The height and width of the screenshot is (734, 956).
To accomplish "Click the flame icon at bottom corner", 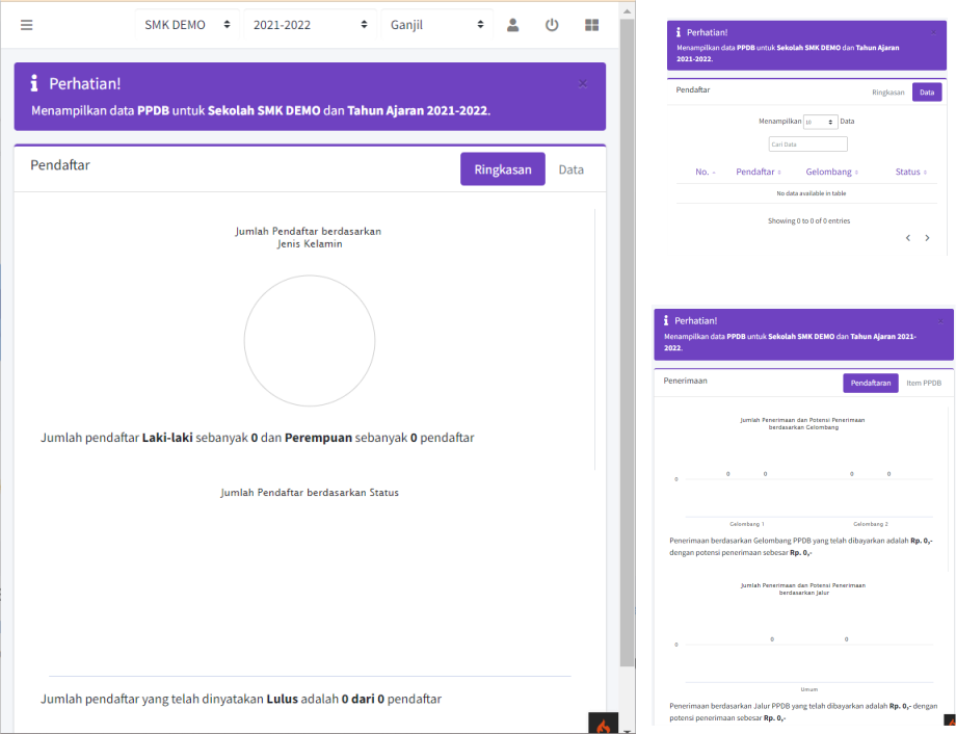I will tap(603, 724).
